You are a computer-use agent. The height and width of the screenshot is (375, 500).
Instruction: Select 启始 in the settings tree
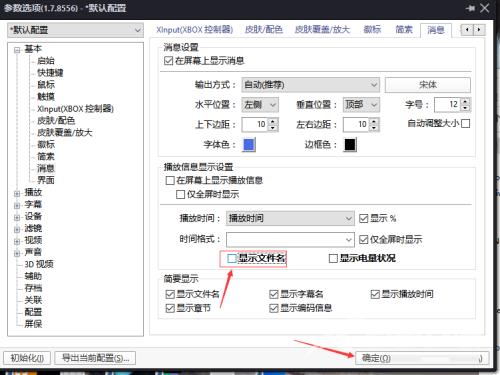(46, 61)
